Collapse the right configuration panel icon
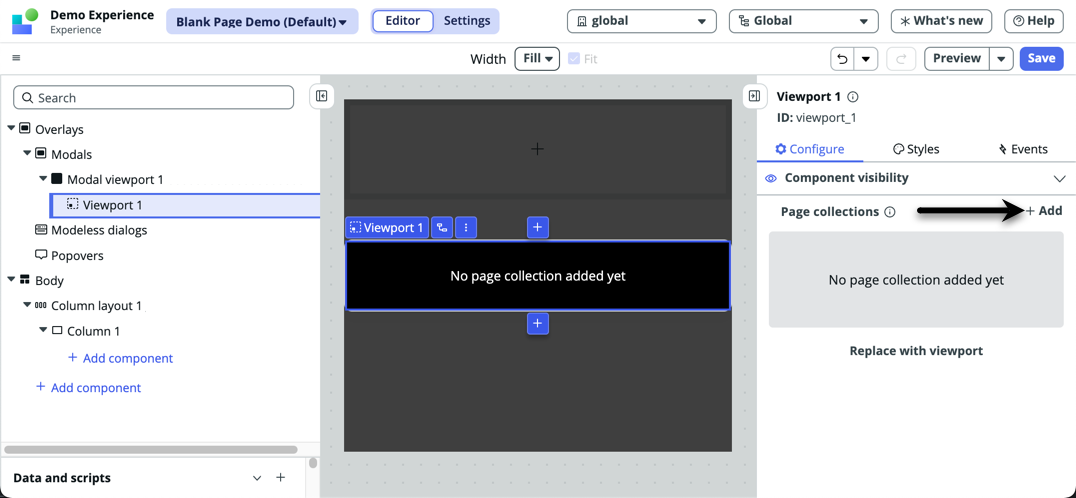This screenshot has height=498, width=1076. (x=754, y=96)
